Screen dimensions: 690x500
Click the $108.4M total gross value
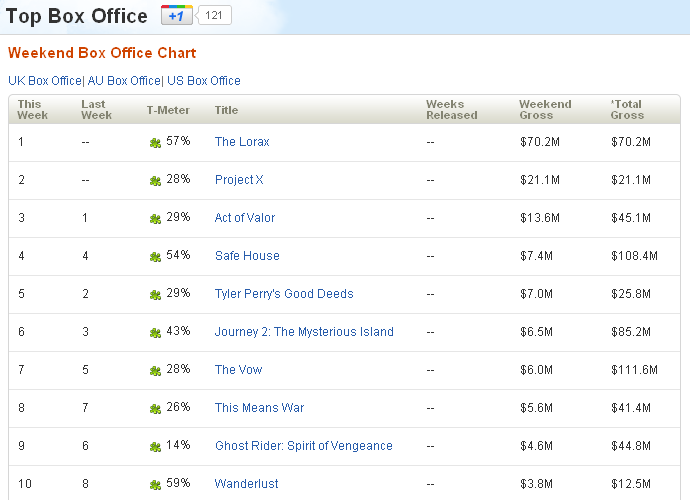pos(634,256)
